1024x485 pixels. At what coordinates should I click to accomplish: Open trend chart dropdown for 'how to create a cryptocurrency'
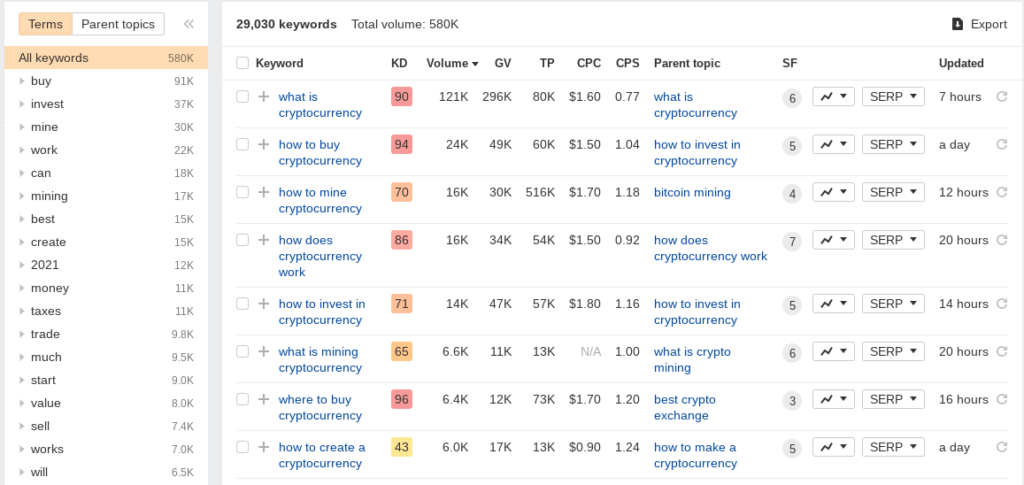(x=833, y=447)
